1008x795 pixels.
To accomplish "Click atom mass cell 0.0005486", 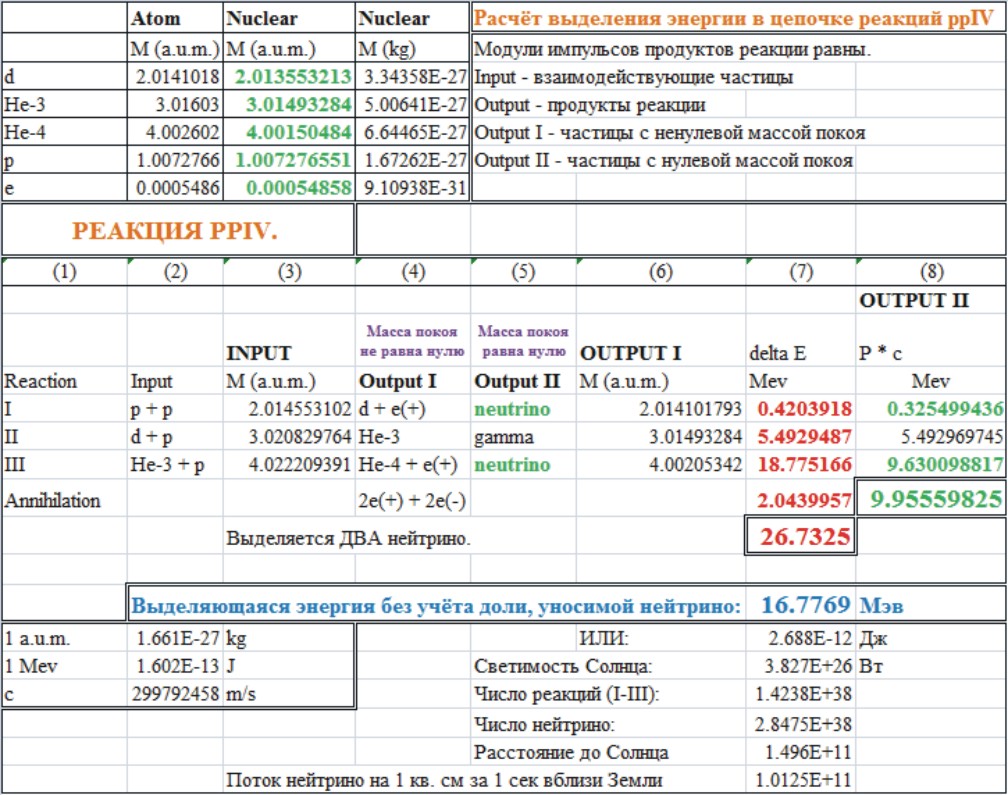I will tap(176, 188).
